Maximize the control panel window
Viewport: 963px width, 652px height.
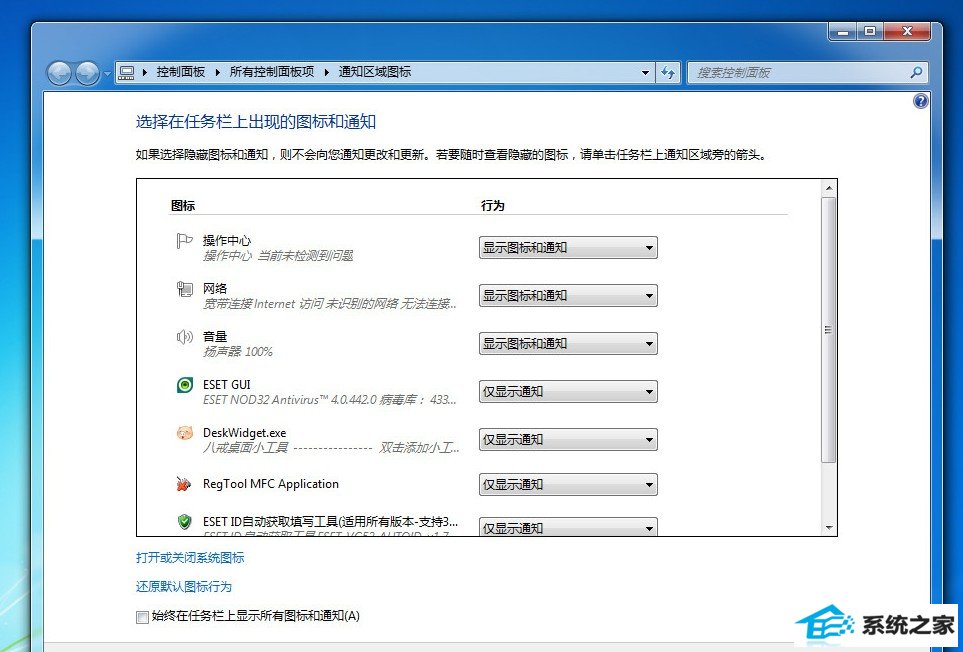[870, 31]
